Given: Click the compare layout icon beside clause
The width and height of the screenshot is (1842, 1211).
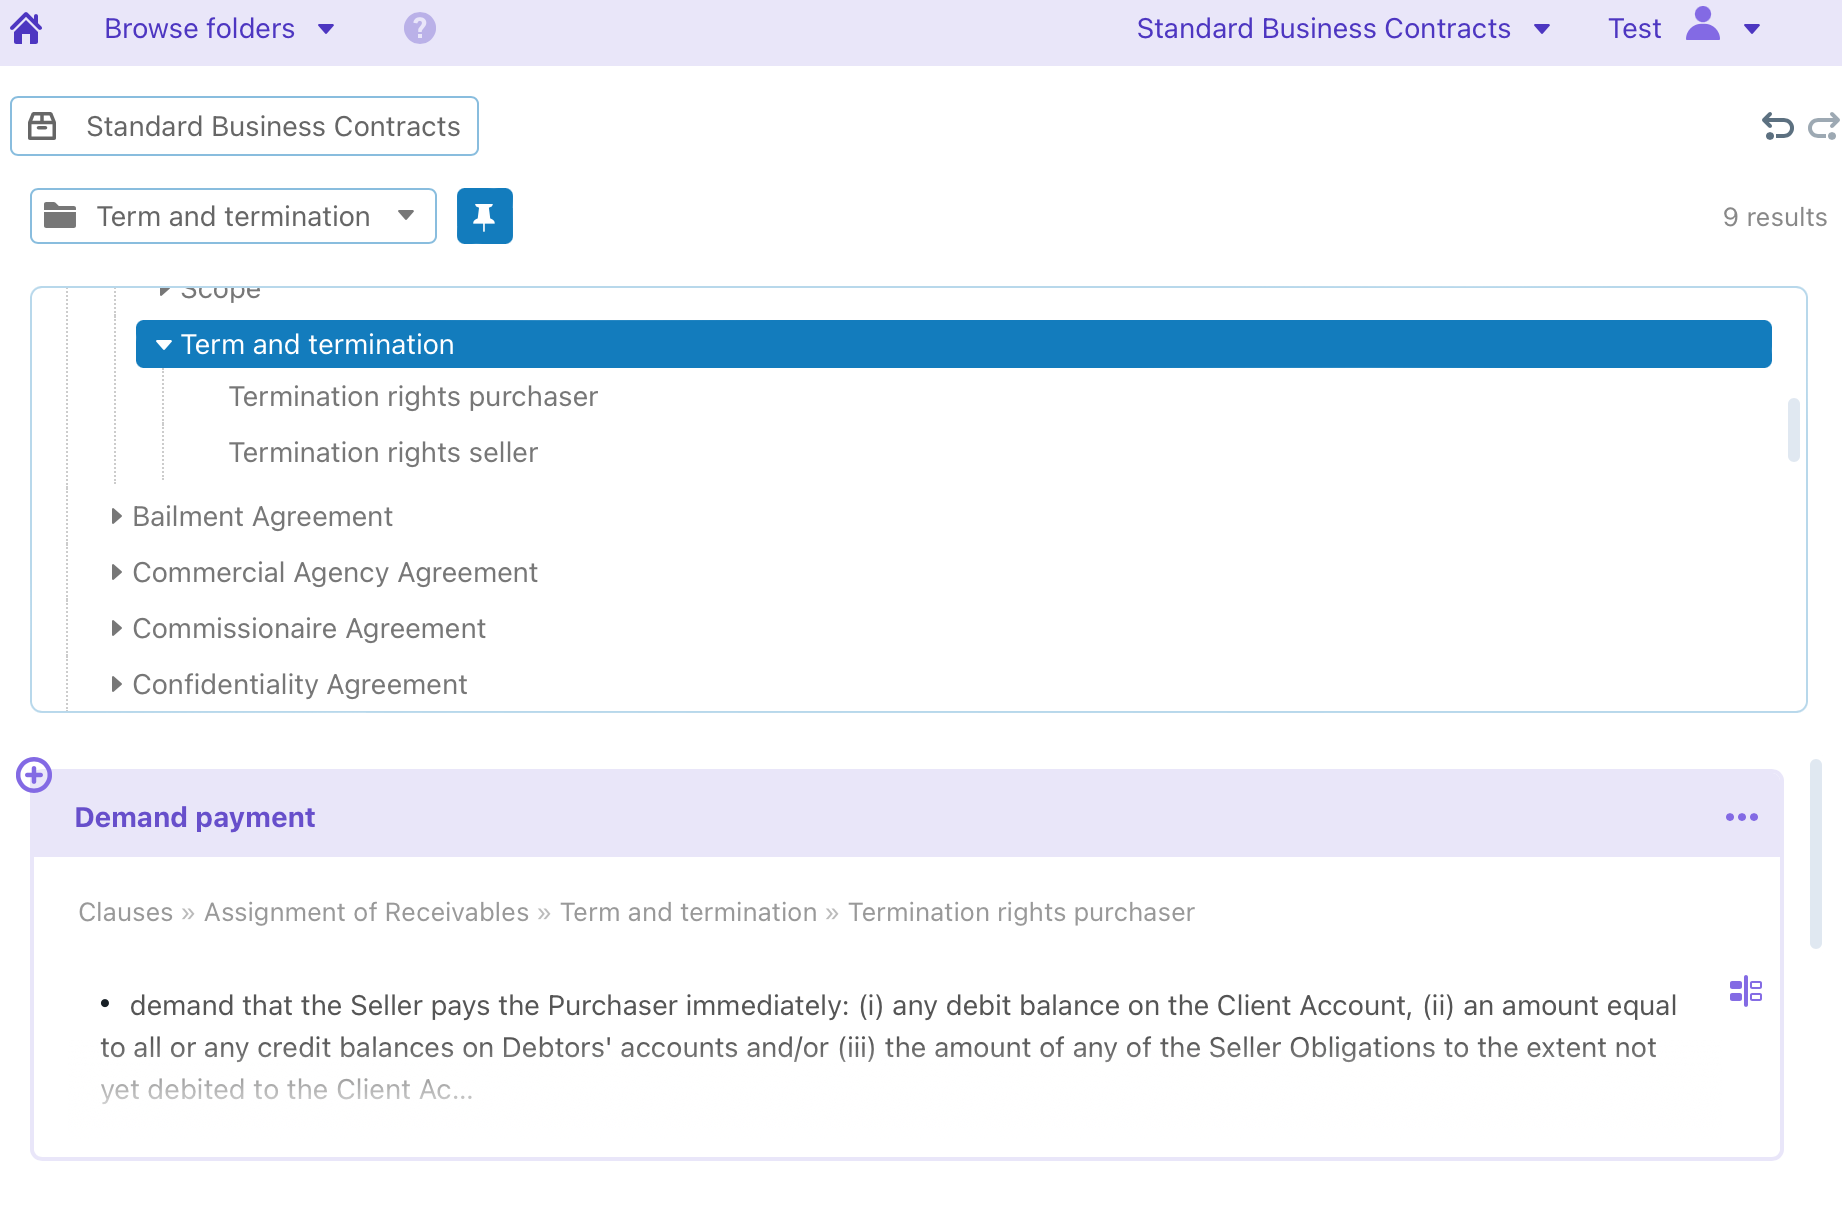Looking at the screenshot, I should pos(1746,991).
